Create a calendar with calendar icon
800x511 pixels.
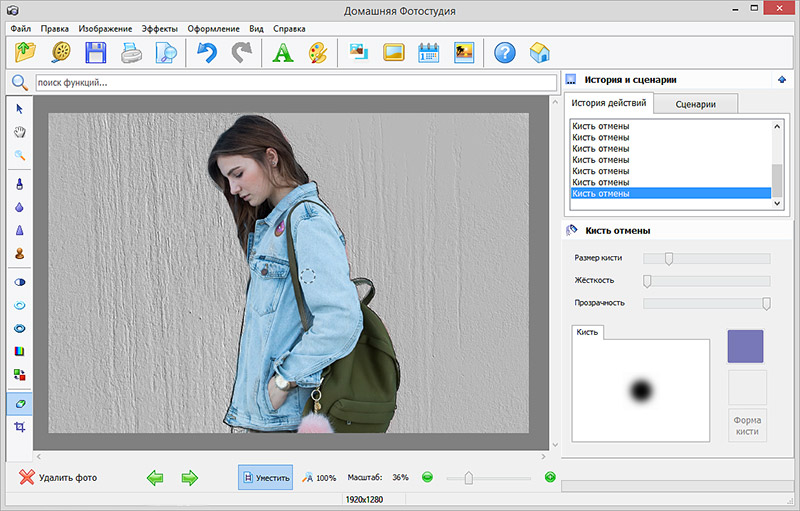tap(429, 53)
